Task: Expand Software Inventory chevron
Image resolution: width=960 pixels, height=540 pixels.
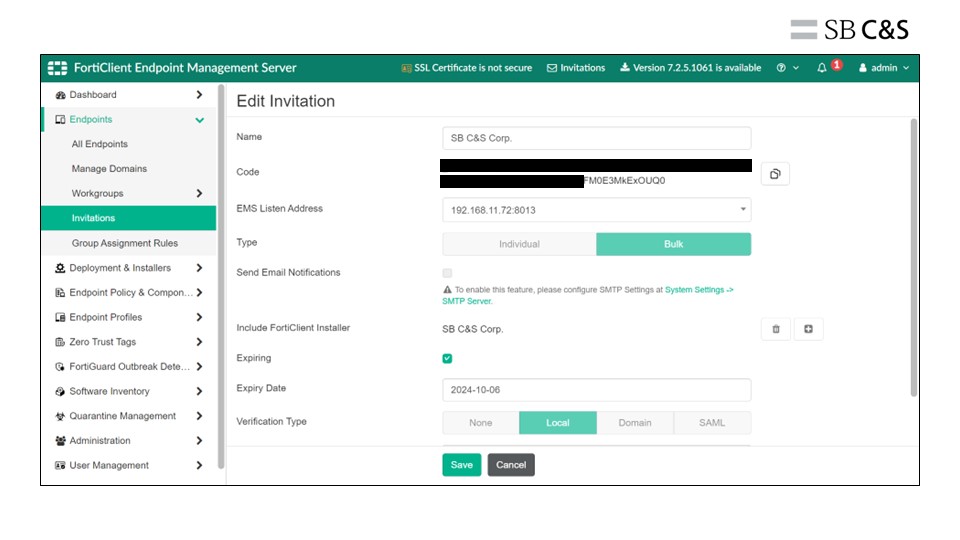Action: [199, 391]
